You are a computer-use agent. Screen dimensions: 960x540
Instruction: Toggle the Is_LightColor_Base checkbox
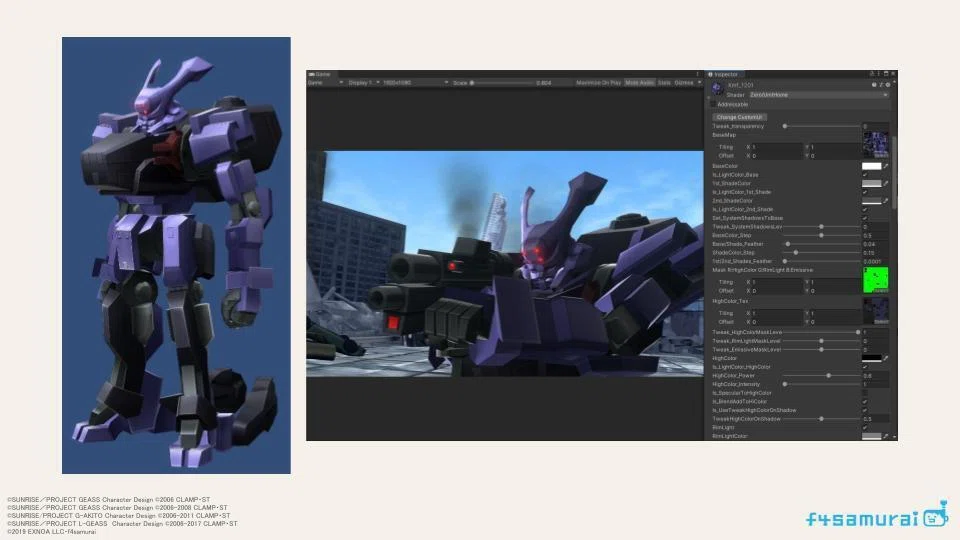point(865,174)
